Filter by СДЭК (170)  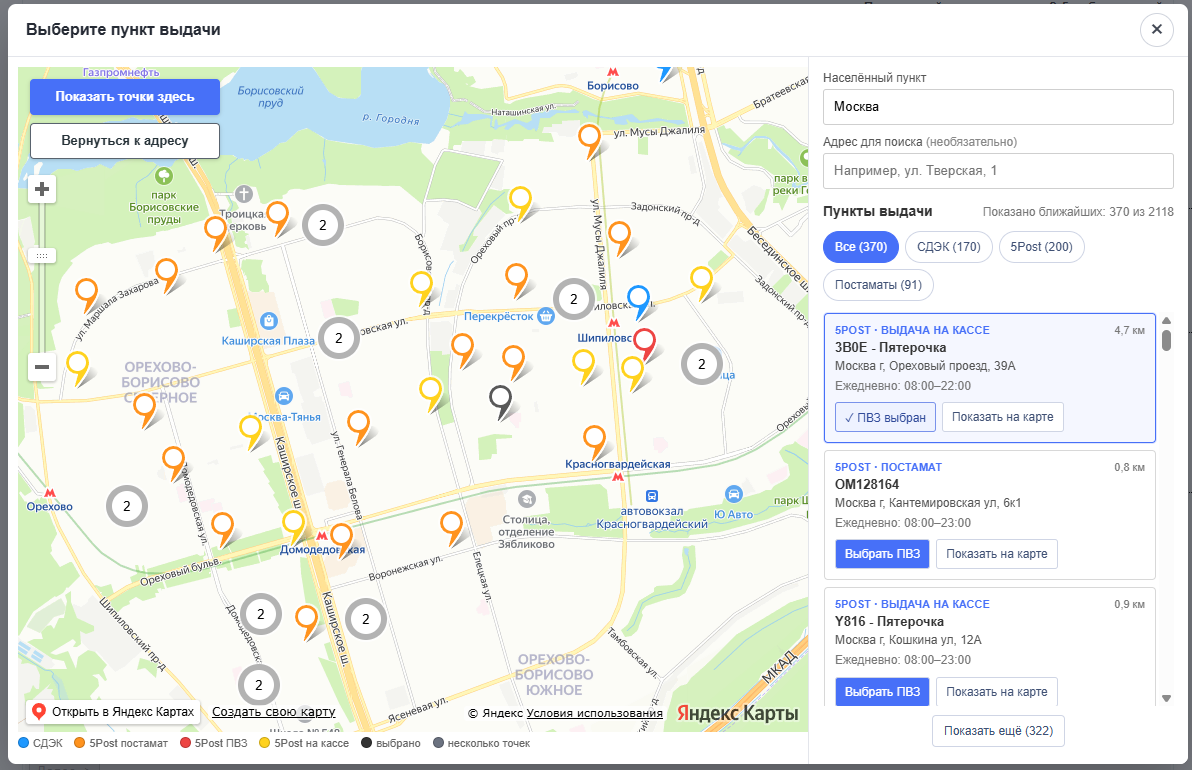point(949,247)
